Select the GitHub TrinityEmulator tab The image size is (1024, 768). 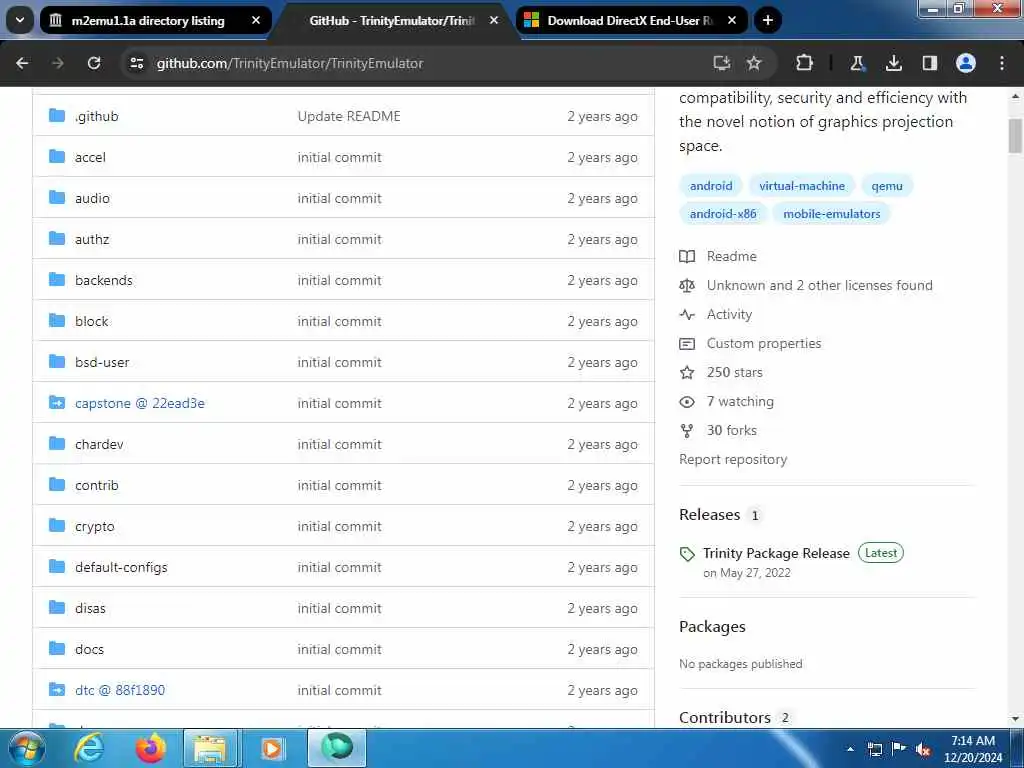pyautogui.click(x=393, y=20)
